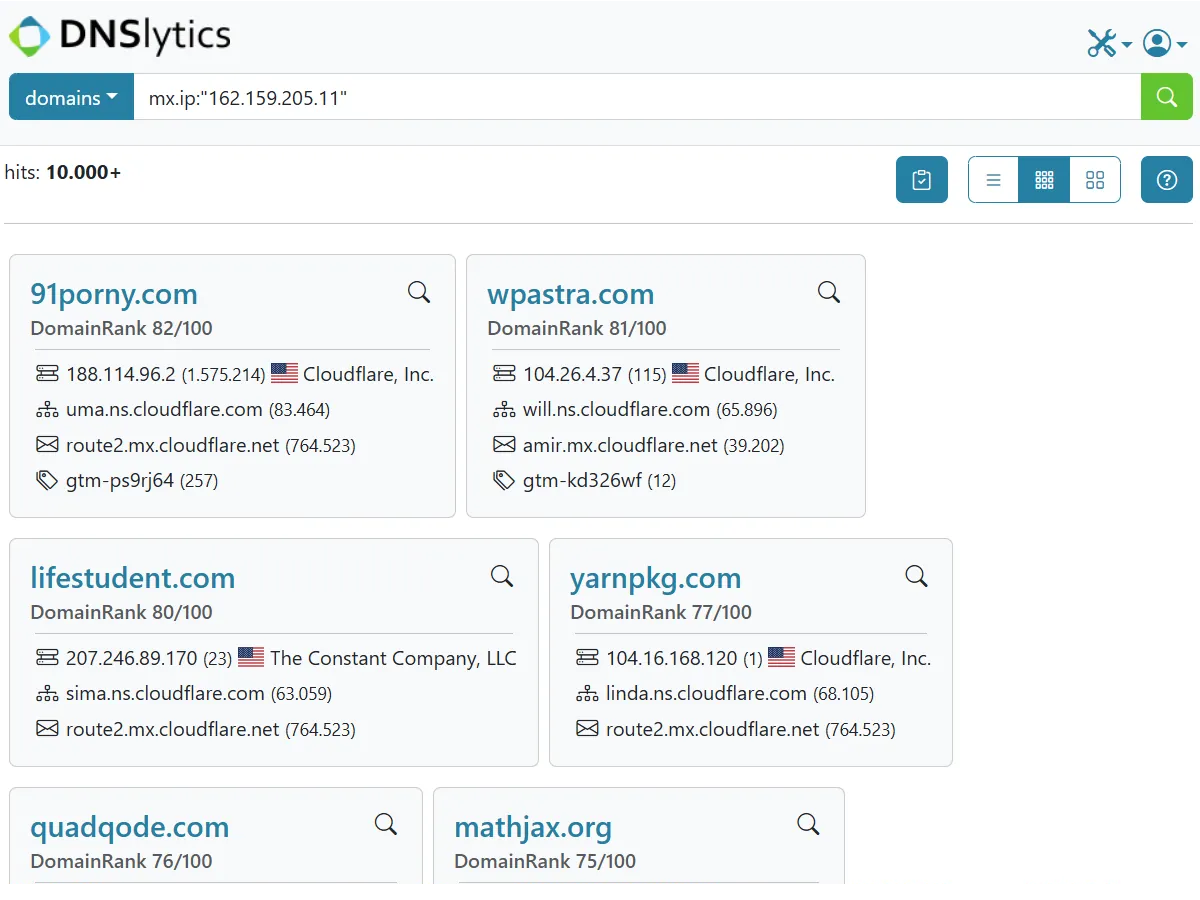Image resolution: width=1200 pixels, height=900 pixels.
Task: Click The Constant Company, LLC text
Action: coord(393,658)
